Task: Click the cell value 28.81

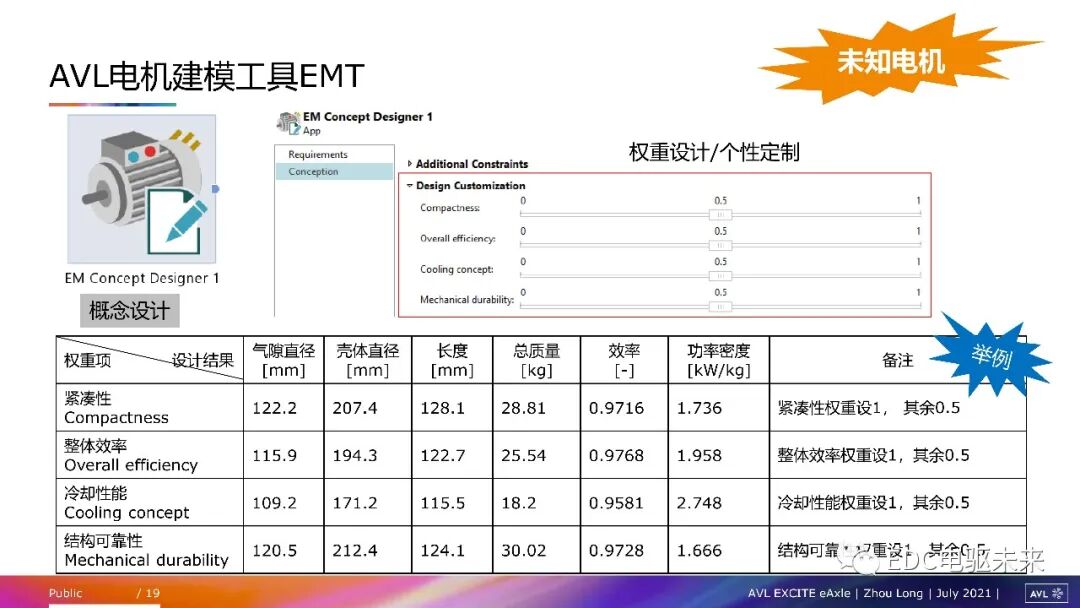Action: [523, 408]
